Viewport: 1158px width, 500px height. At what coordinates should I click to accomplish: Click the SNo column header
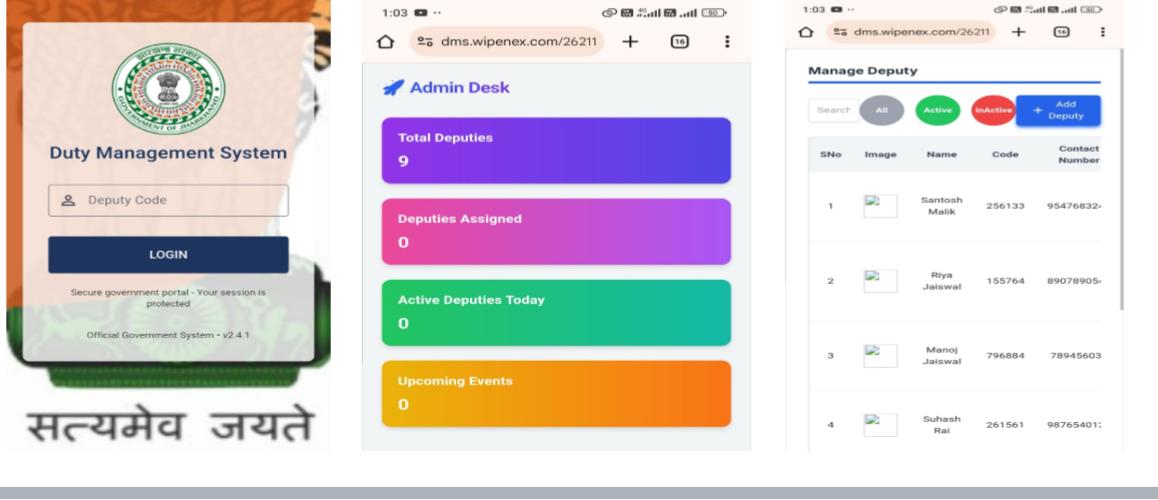831,154
